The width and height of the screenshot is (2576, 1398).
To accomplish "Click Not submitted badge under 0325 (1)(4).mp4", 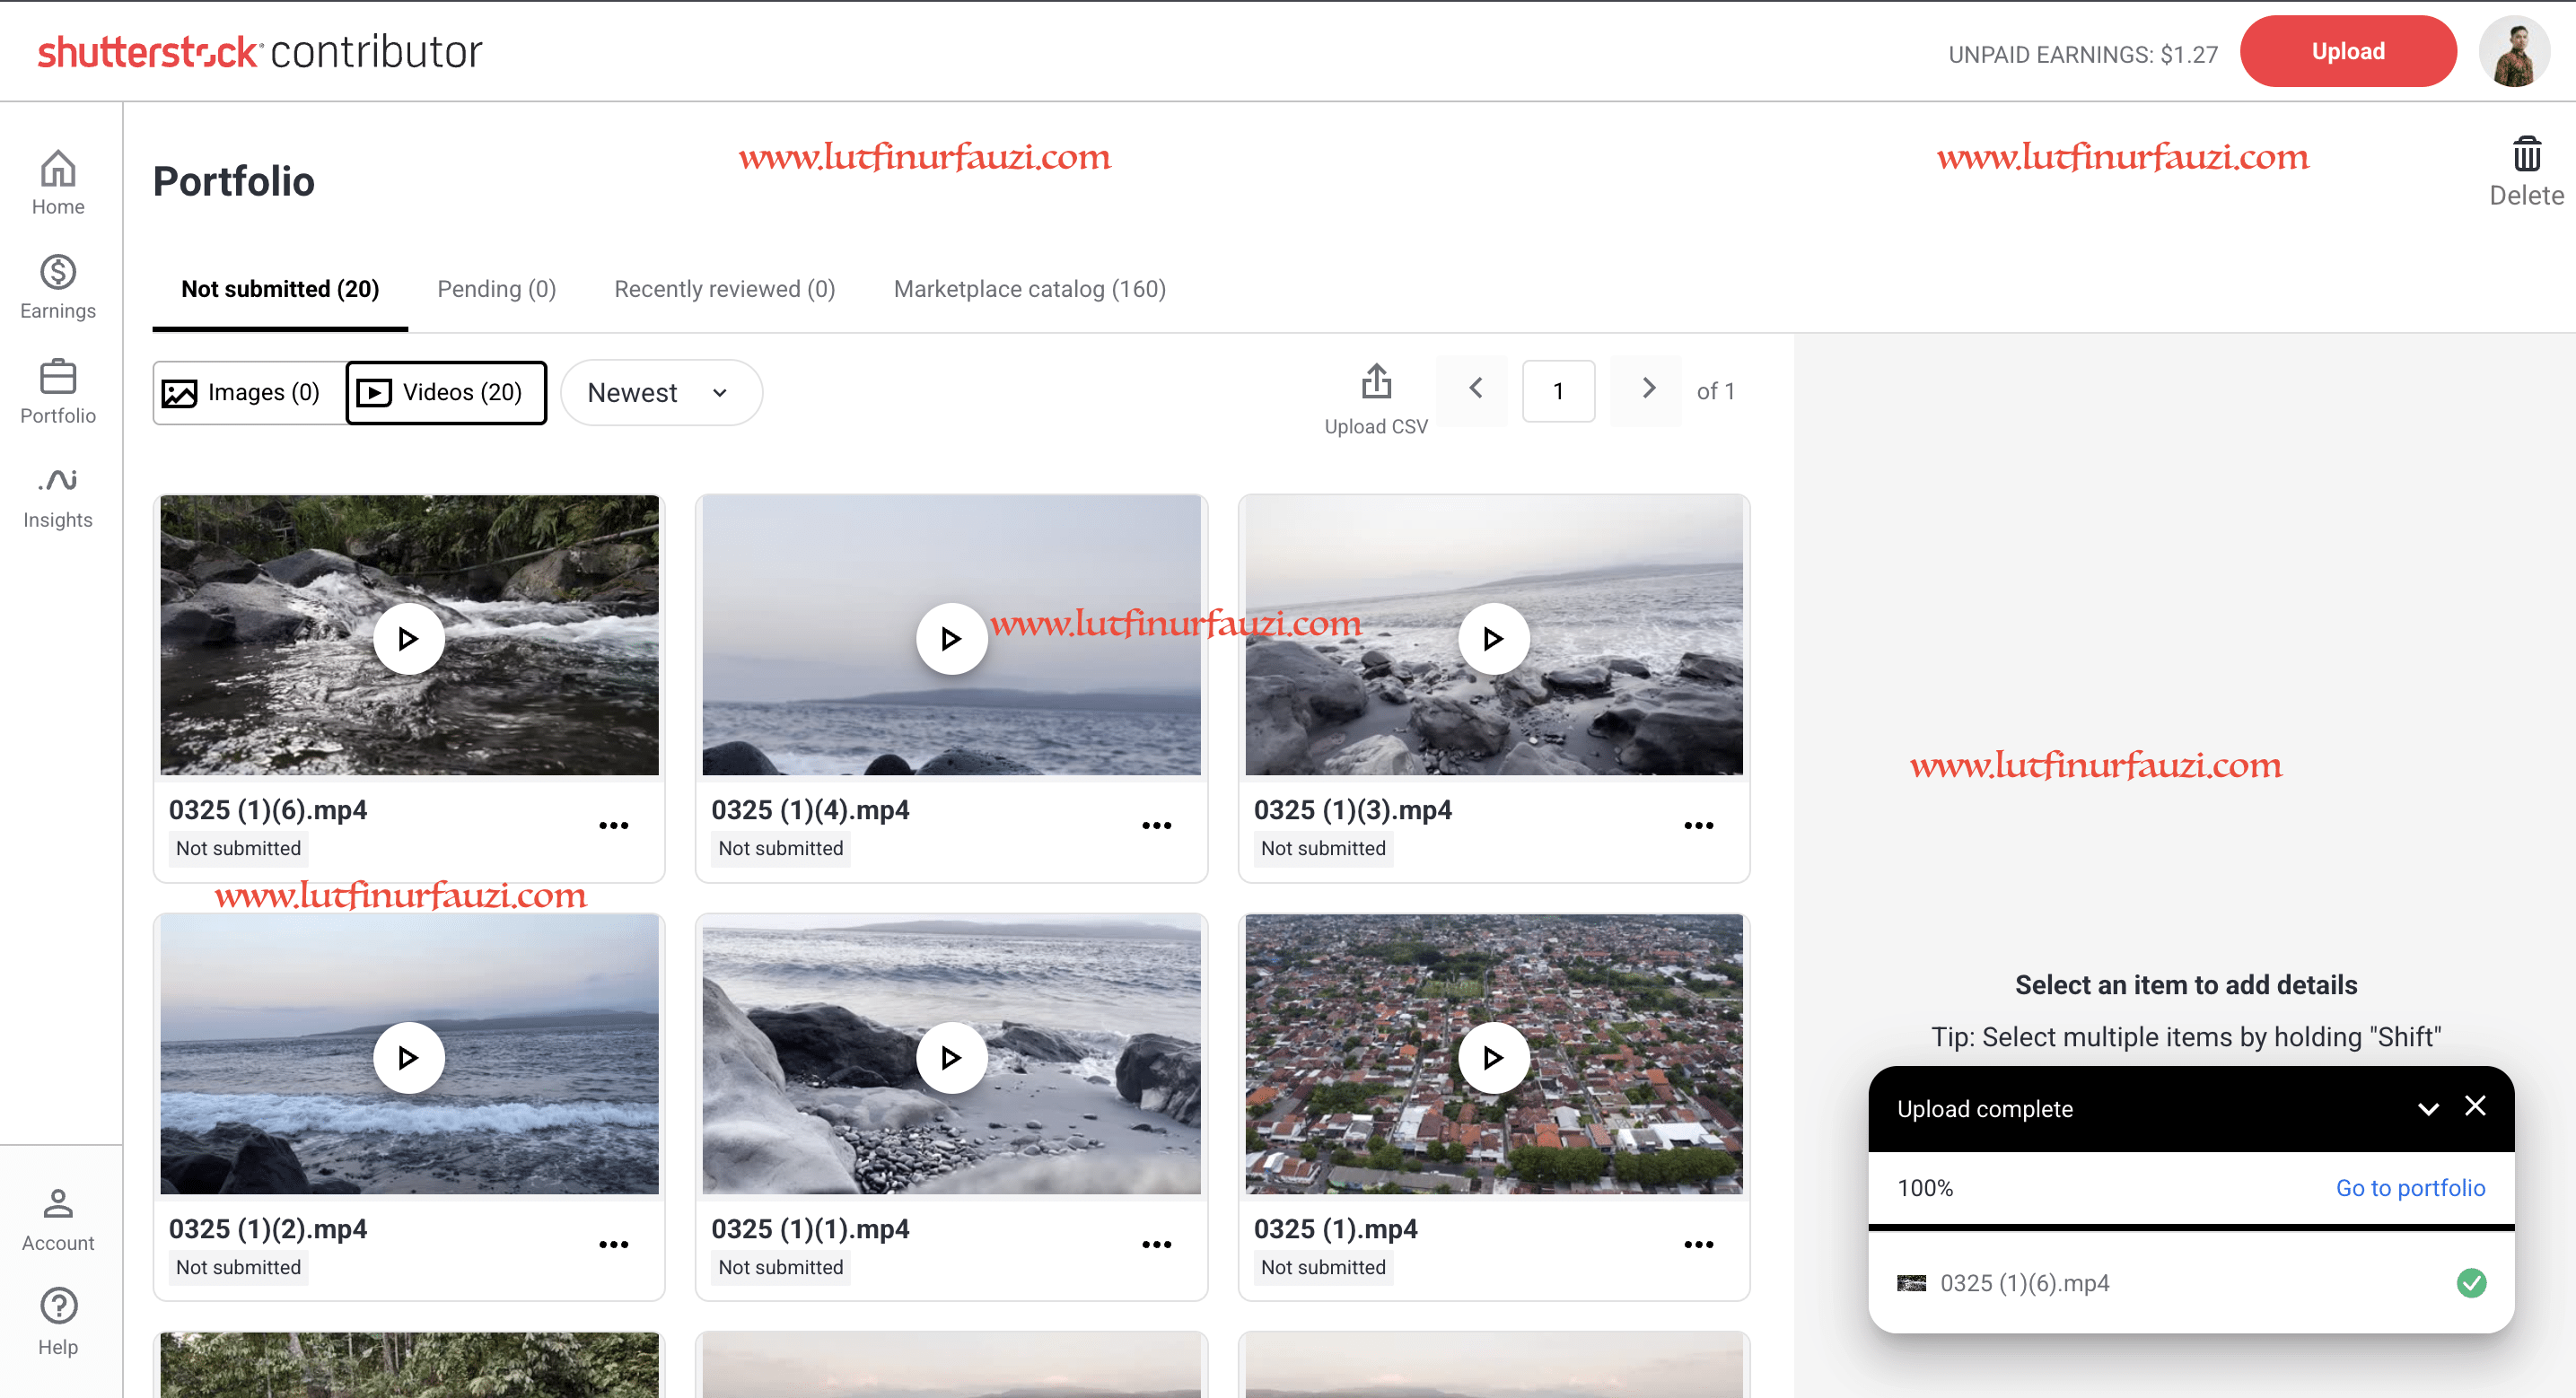I will point(780,848).
